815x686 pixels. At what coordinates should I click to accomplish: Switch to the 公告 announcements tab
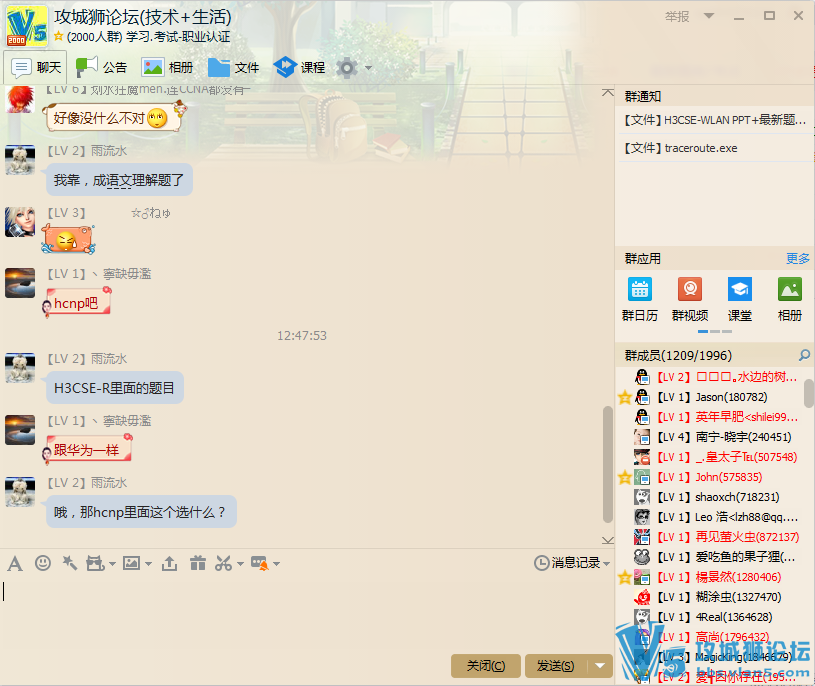pyautogui.click(x=102, y=67)
